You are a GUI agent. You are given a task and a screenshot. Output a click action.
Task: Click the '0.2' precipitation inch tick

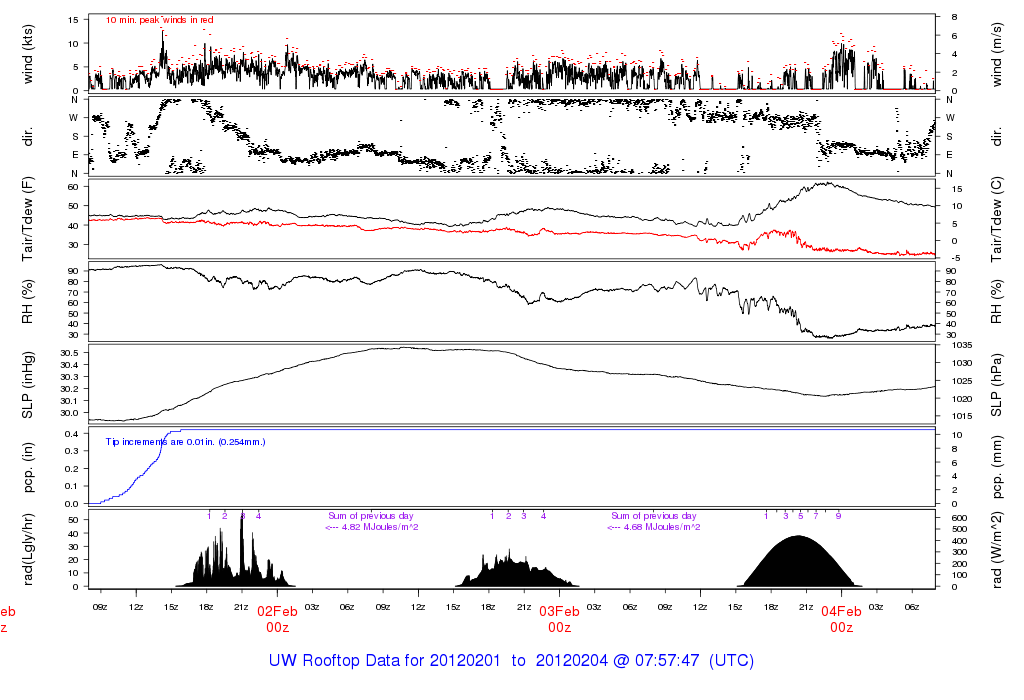(x=72, y=469)
